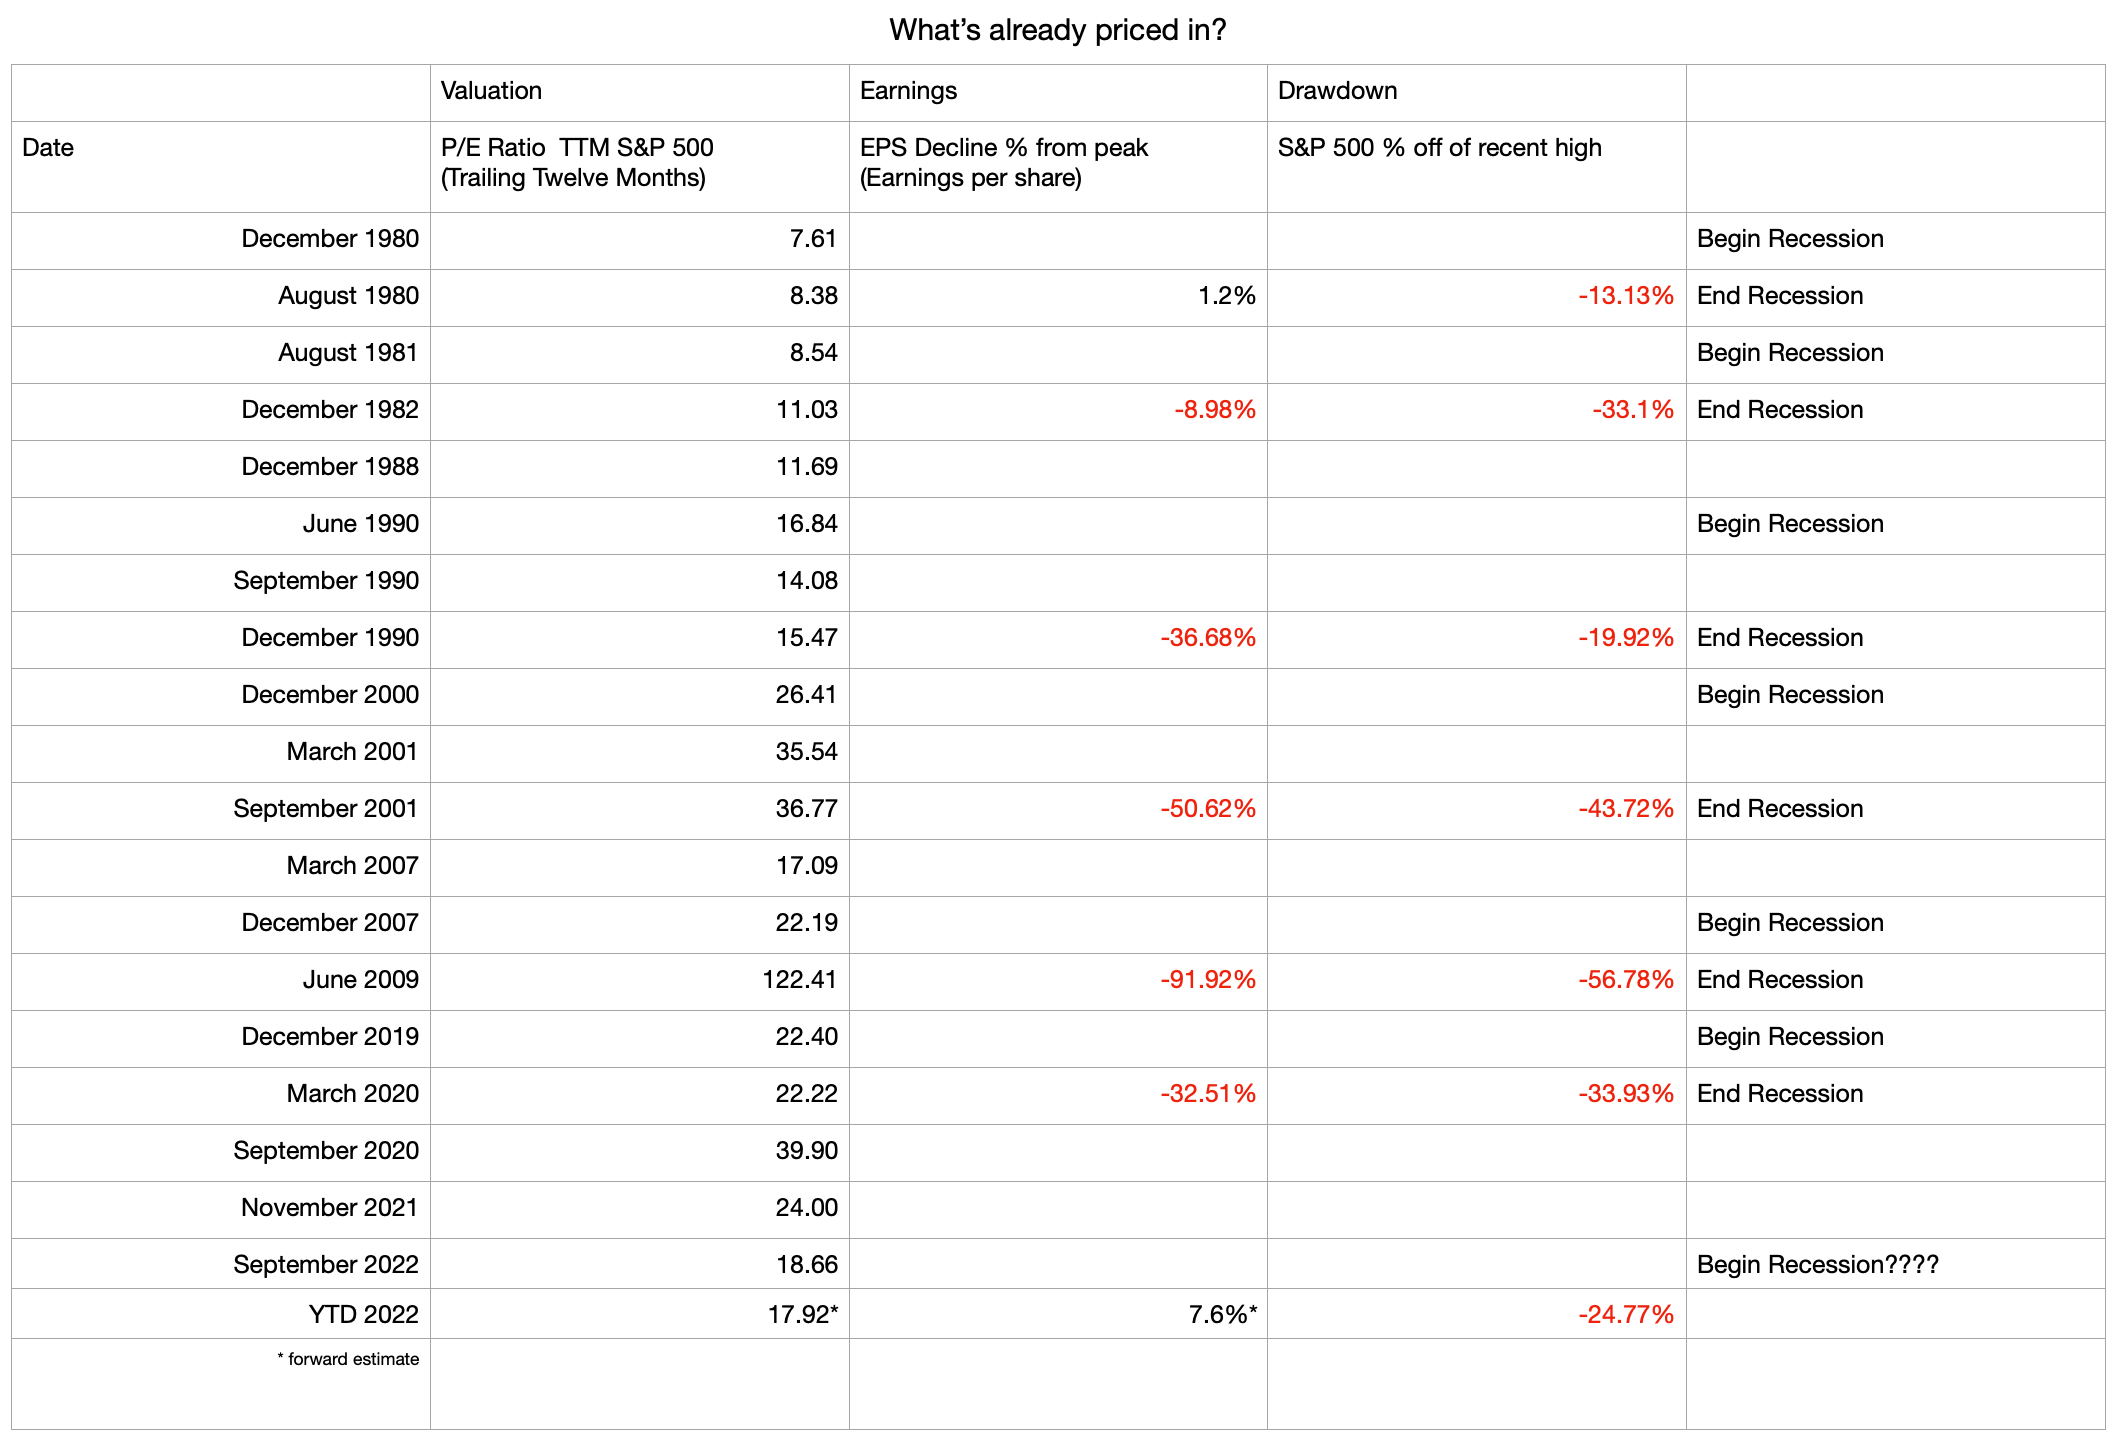Click the September 2001 date cell
The image size is (2114, 1440).
click(325, 809)
